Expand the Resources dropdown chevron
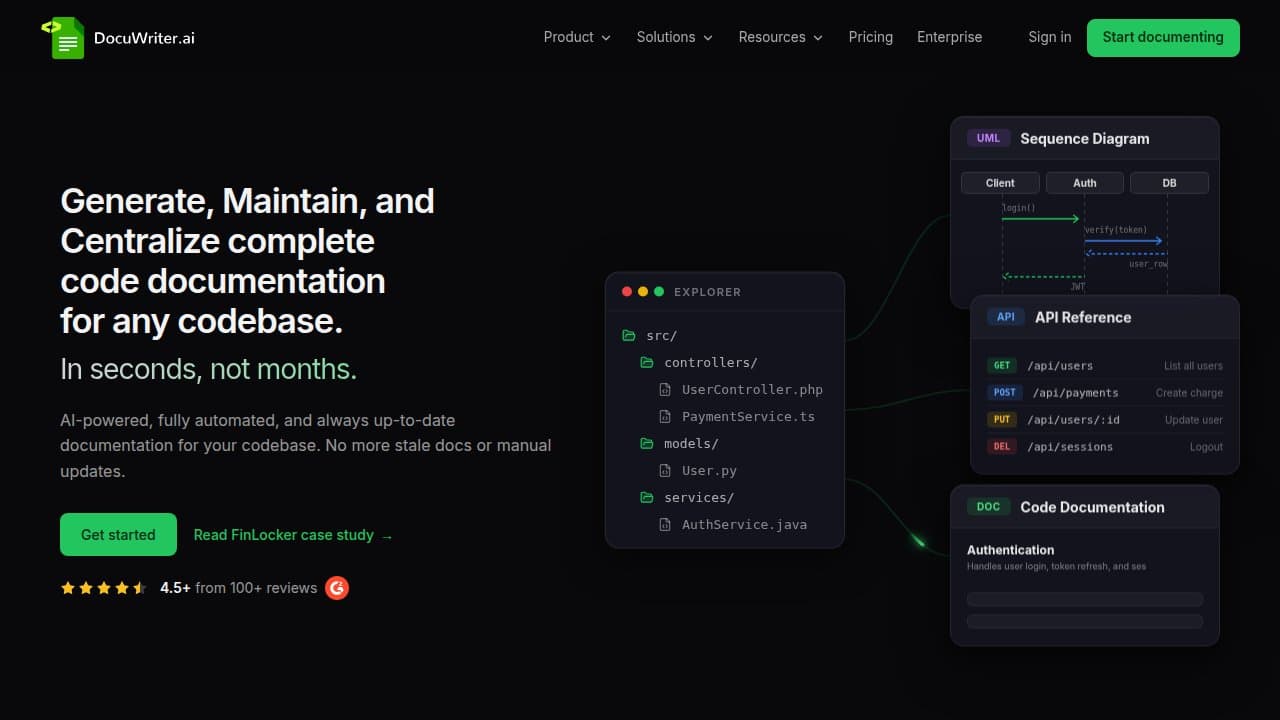This screenshot has width=1280, height=720. (x=818, y=38)
